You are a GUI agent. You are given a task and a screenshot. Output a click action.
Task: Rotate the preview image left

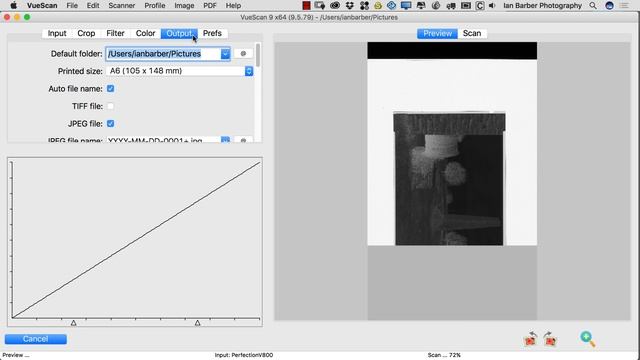(531, 339)
